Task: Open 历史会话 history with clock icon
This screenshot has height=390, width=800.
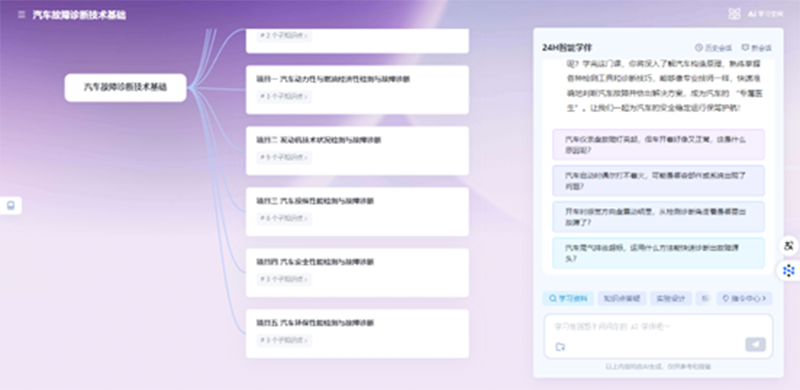Action: pos(713,48)
